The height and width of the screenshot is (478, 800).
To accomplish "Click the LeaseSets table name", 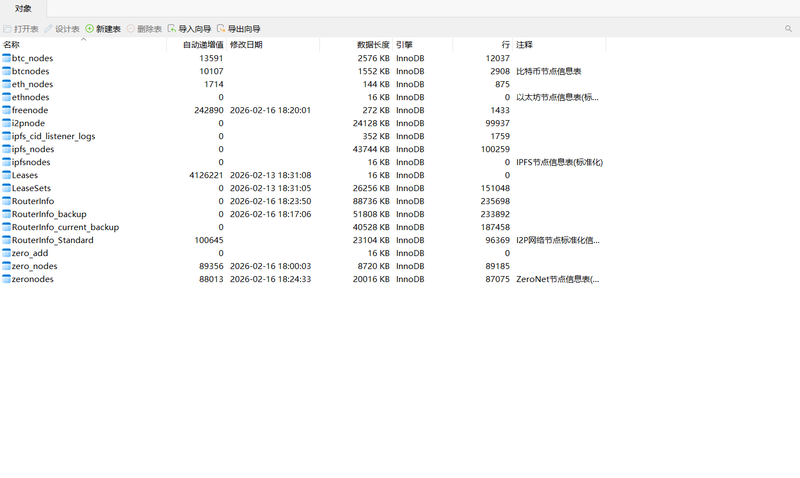I will click(x=32, y=188).
